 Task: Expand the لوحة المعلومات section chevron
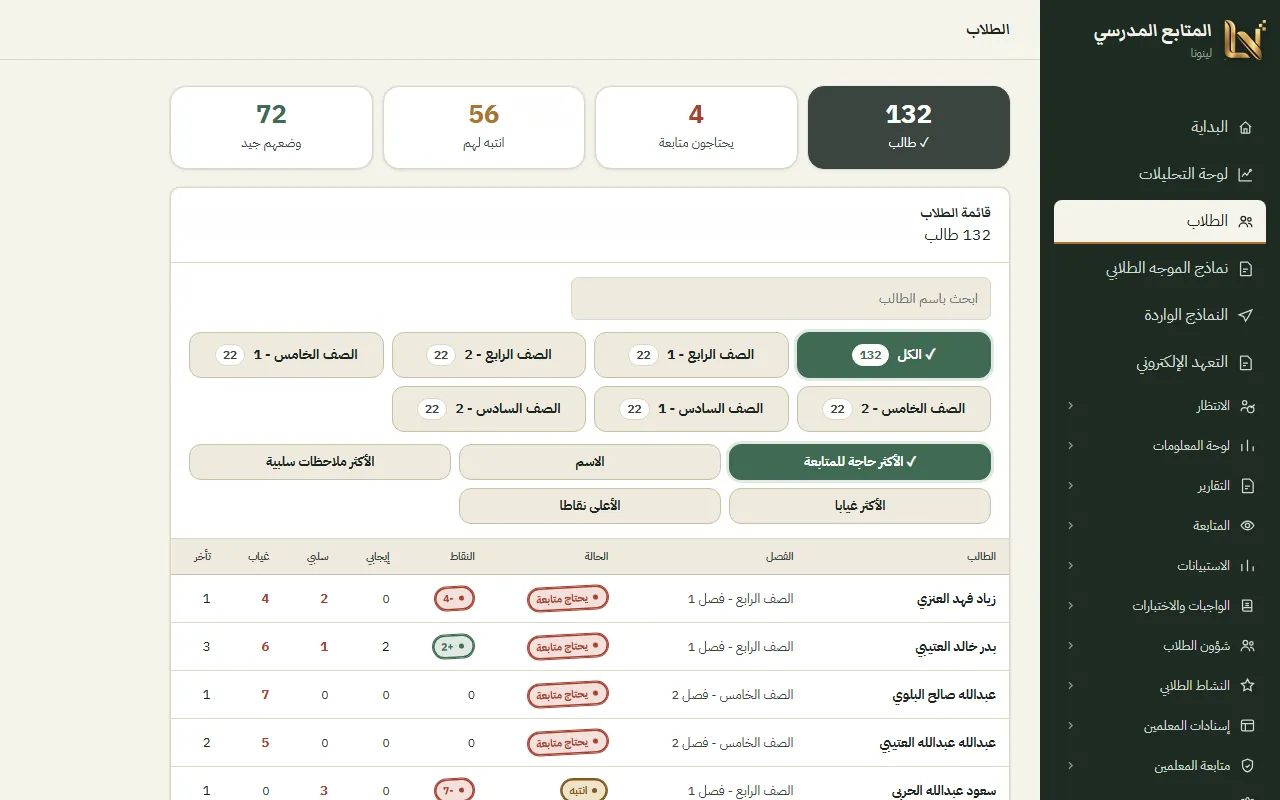pyautogui.click(x=1070, y=446)
